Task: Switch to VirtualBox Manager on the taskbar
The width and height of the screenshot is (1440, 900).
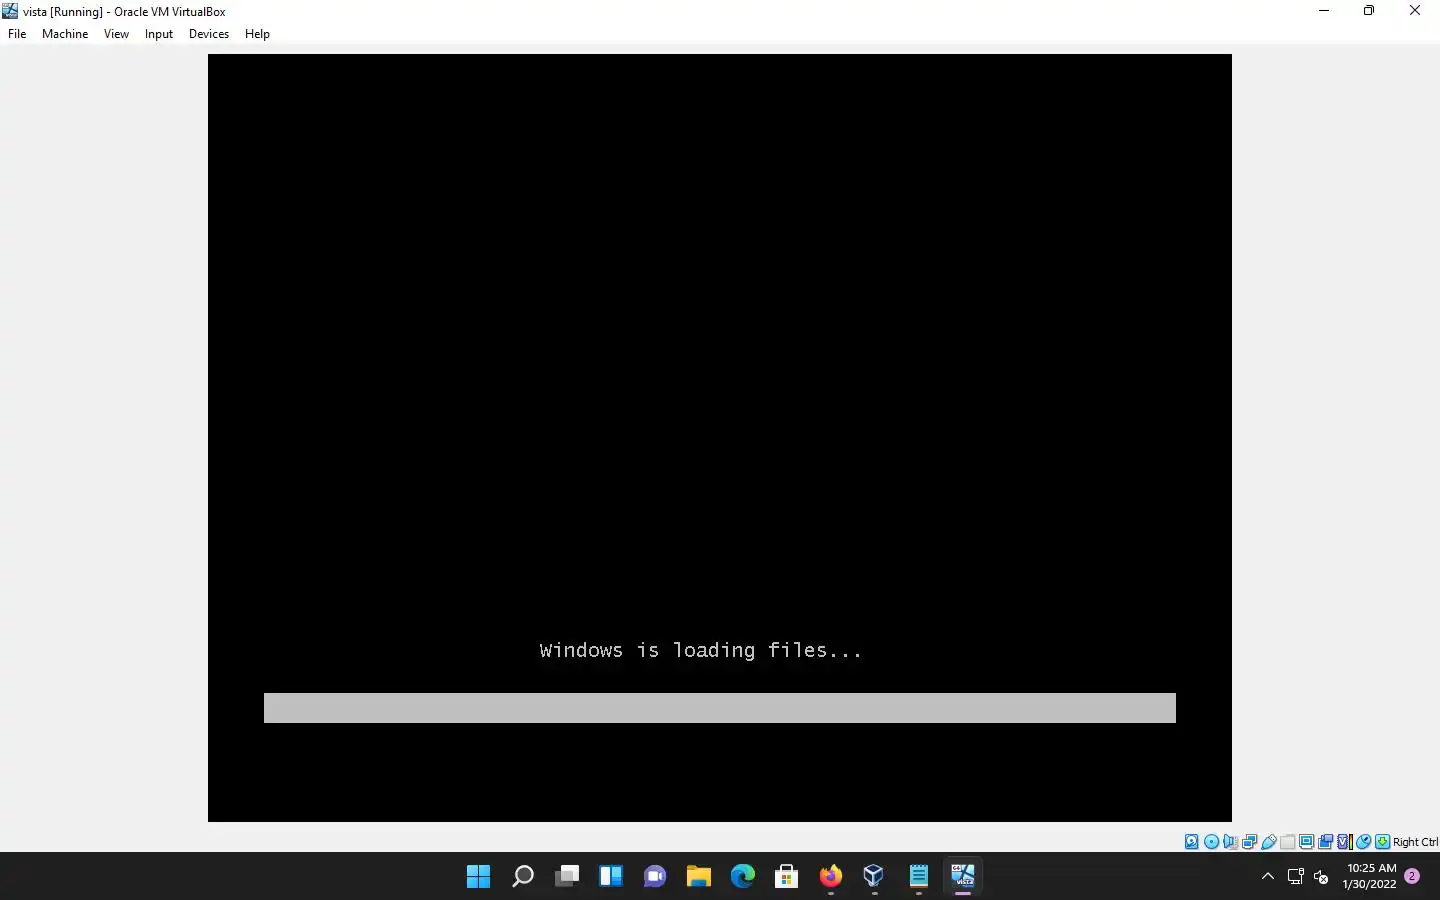Action: (875, 877)
